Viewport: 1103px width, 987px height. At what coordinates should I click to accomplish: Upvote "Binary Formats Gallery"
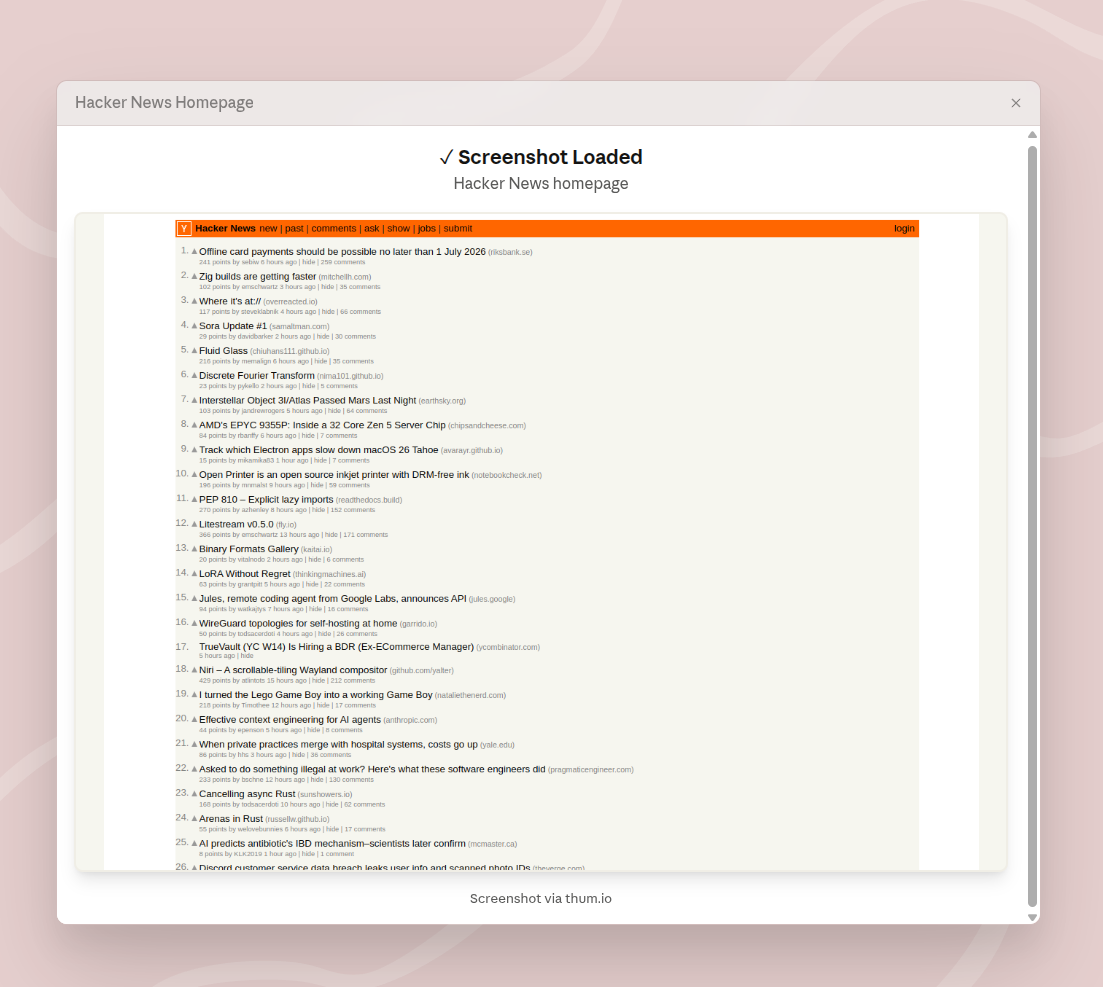click(193, 548)
